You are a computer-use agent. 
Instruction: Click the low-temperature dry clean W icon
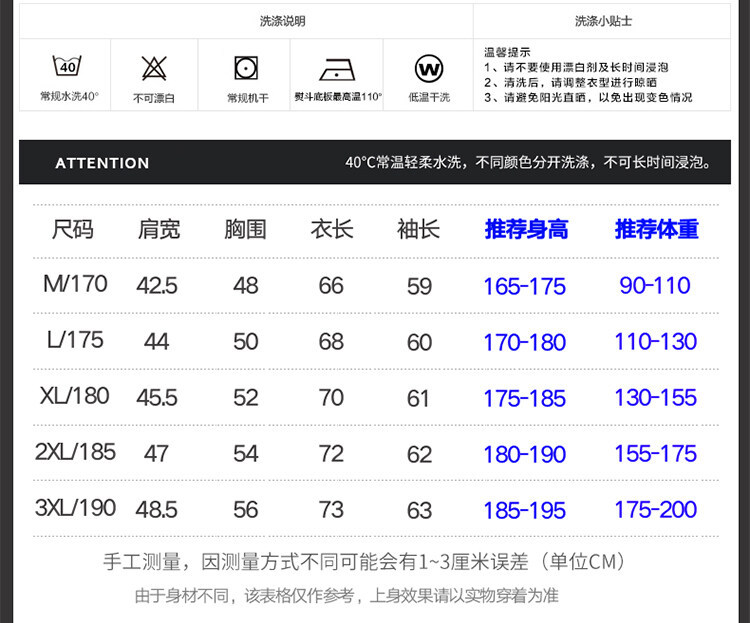pyautogui.click(x=429, y=69)
